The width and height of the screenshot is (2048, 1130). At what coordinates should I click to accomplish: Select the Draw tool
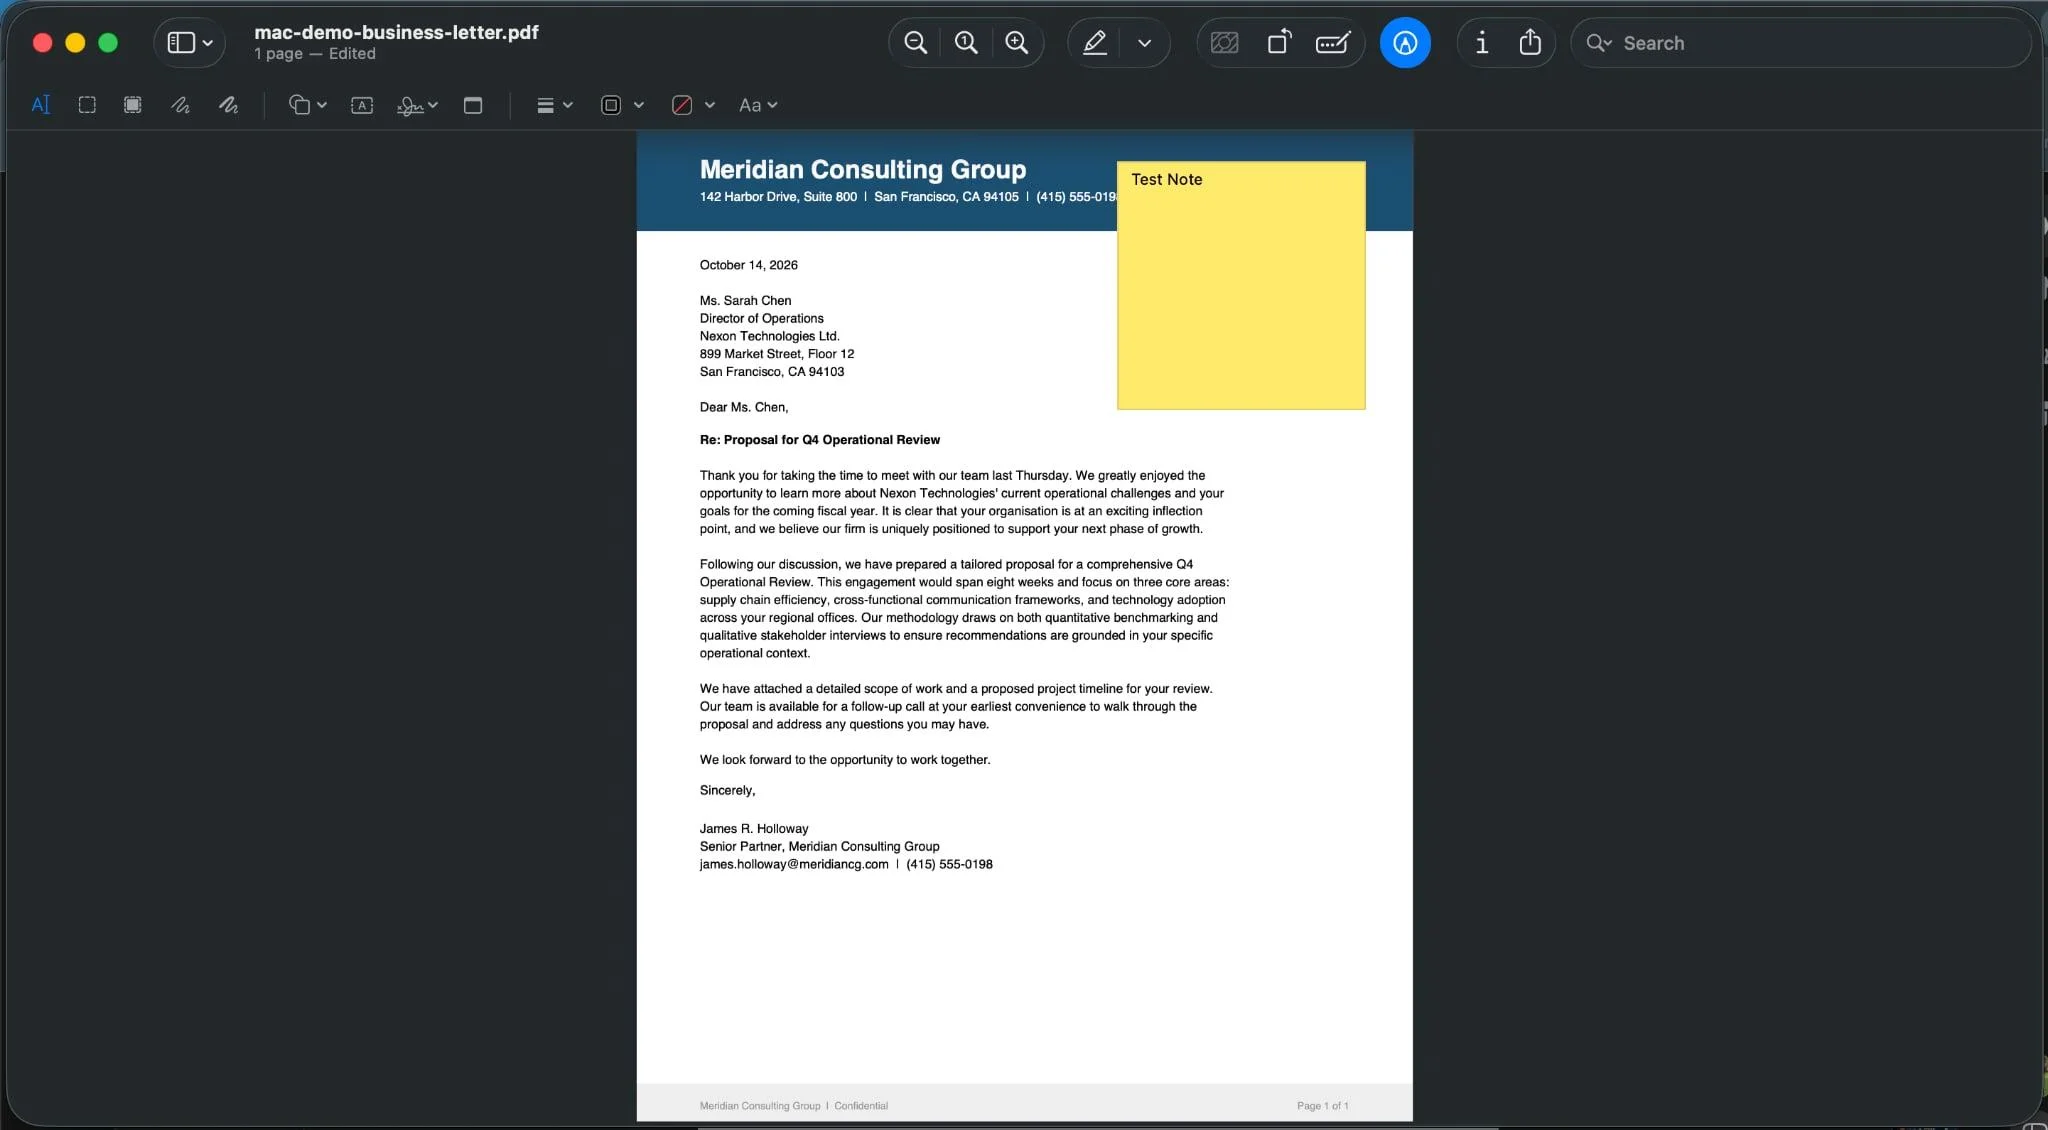coord(228,105)
